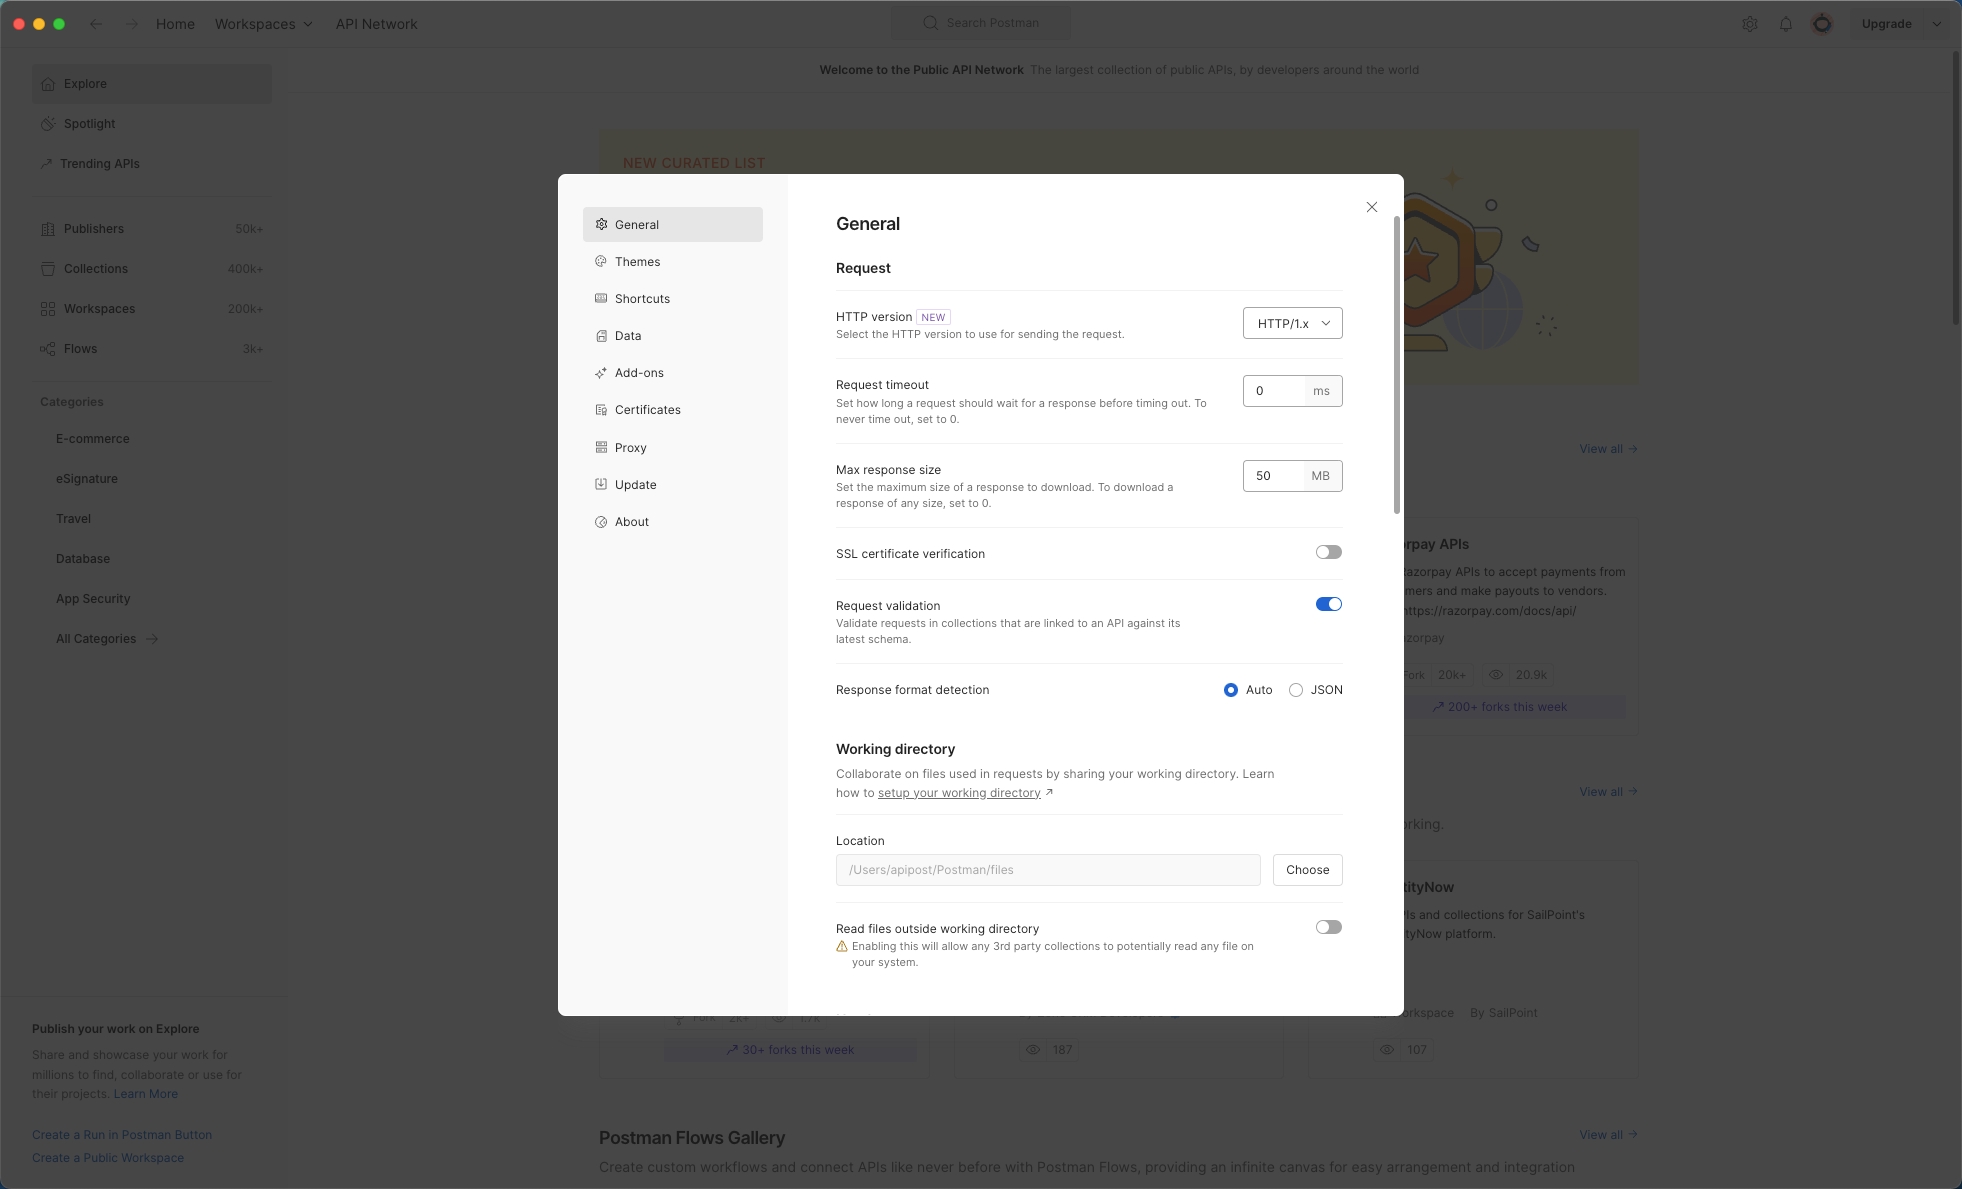The height and width of the screenshot is (1189, 1962).
Task: Select Database category
Action: point(83,559)
